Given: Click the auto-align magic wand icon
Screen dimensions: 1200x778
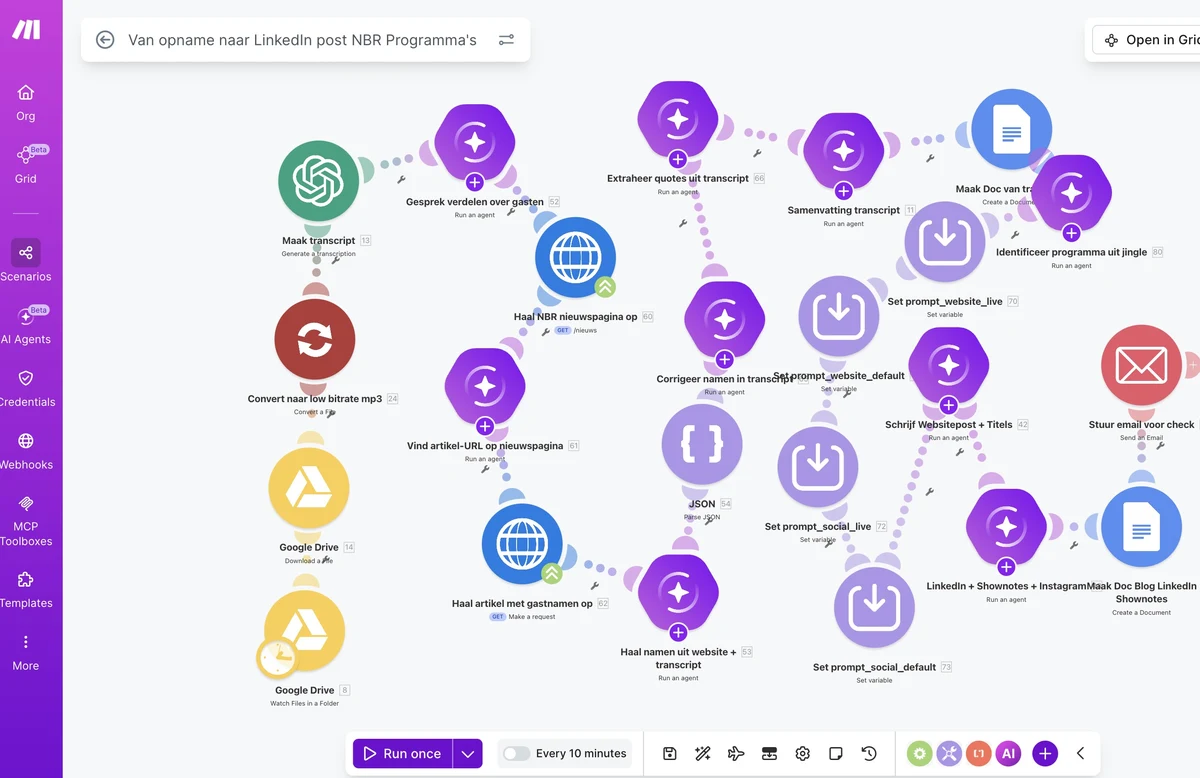Looking at the screenshot, I should (703, 754).
